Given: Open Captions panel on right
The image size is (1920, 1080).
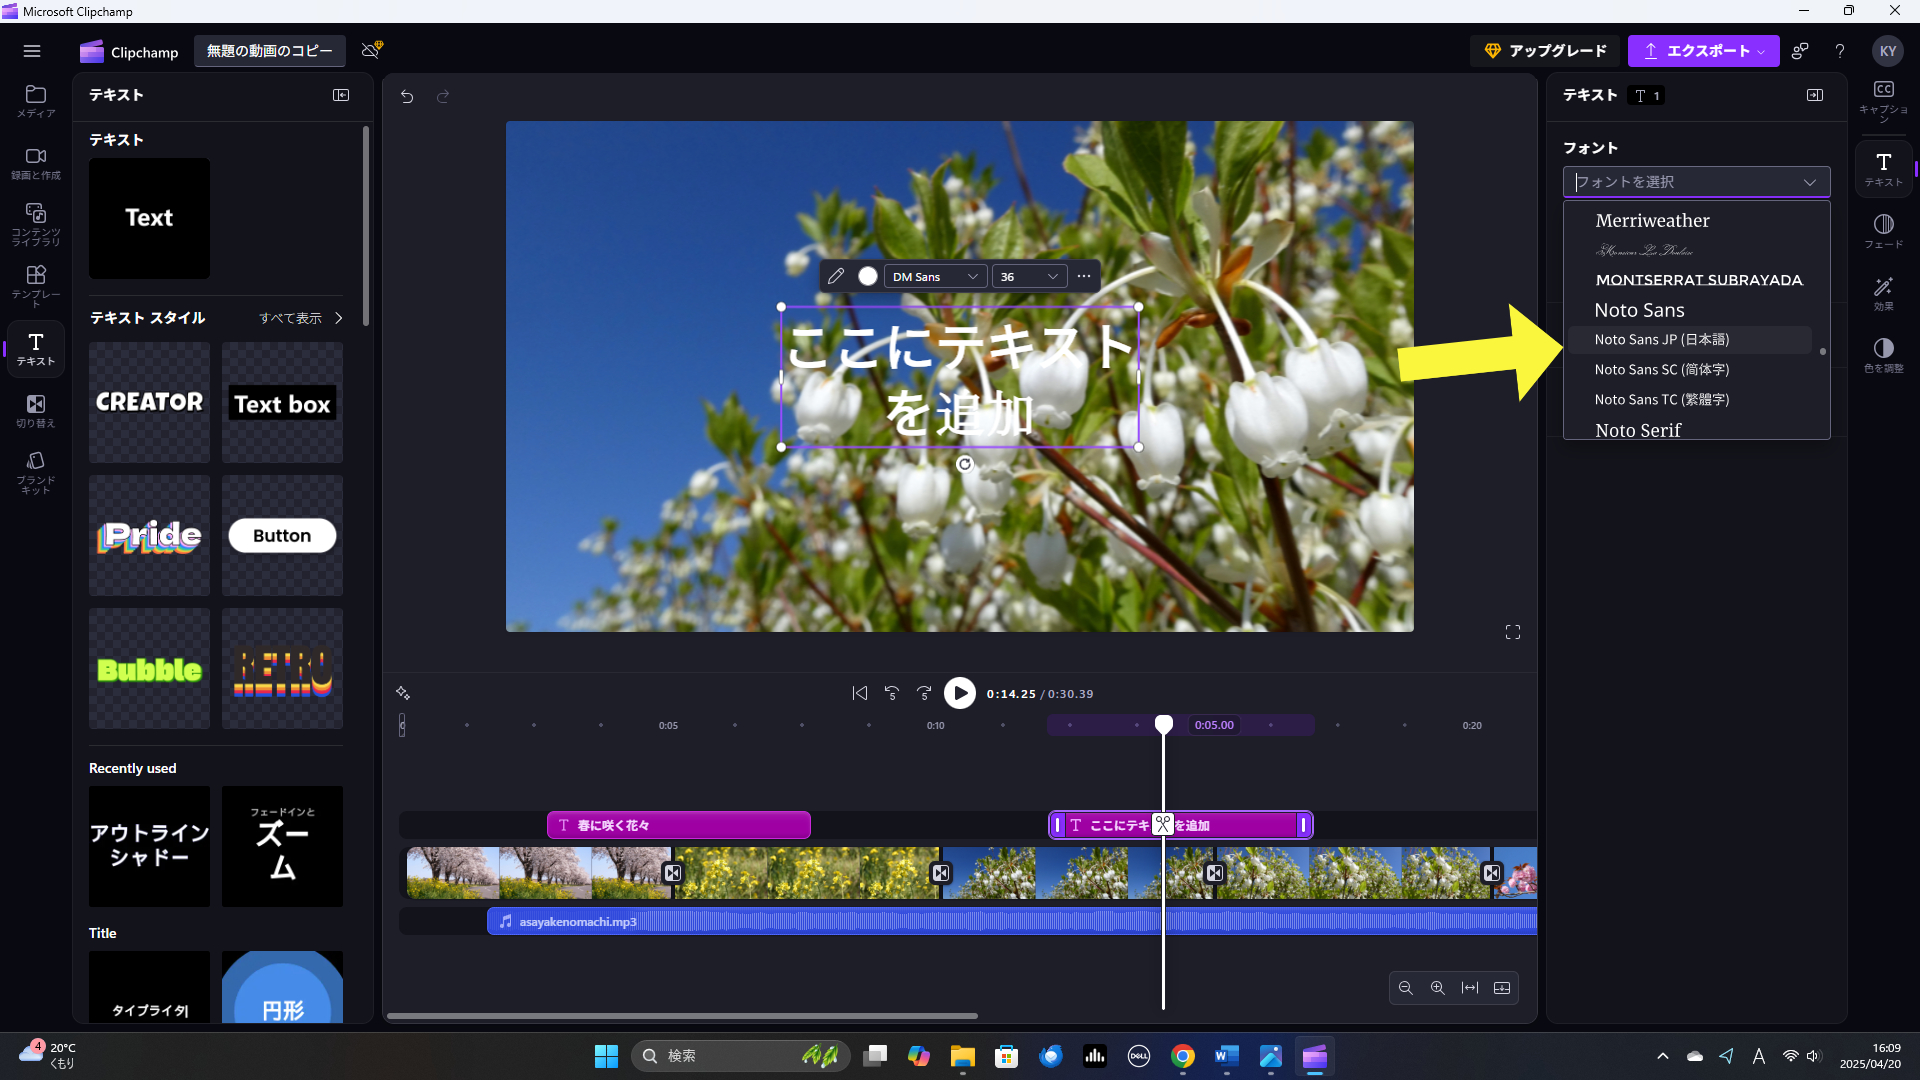Looking at the screenshot, I should [1883, 101].
